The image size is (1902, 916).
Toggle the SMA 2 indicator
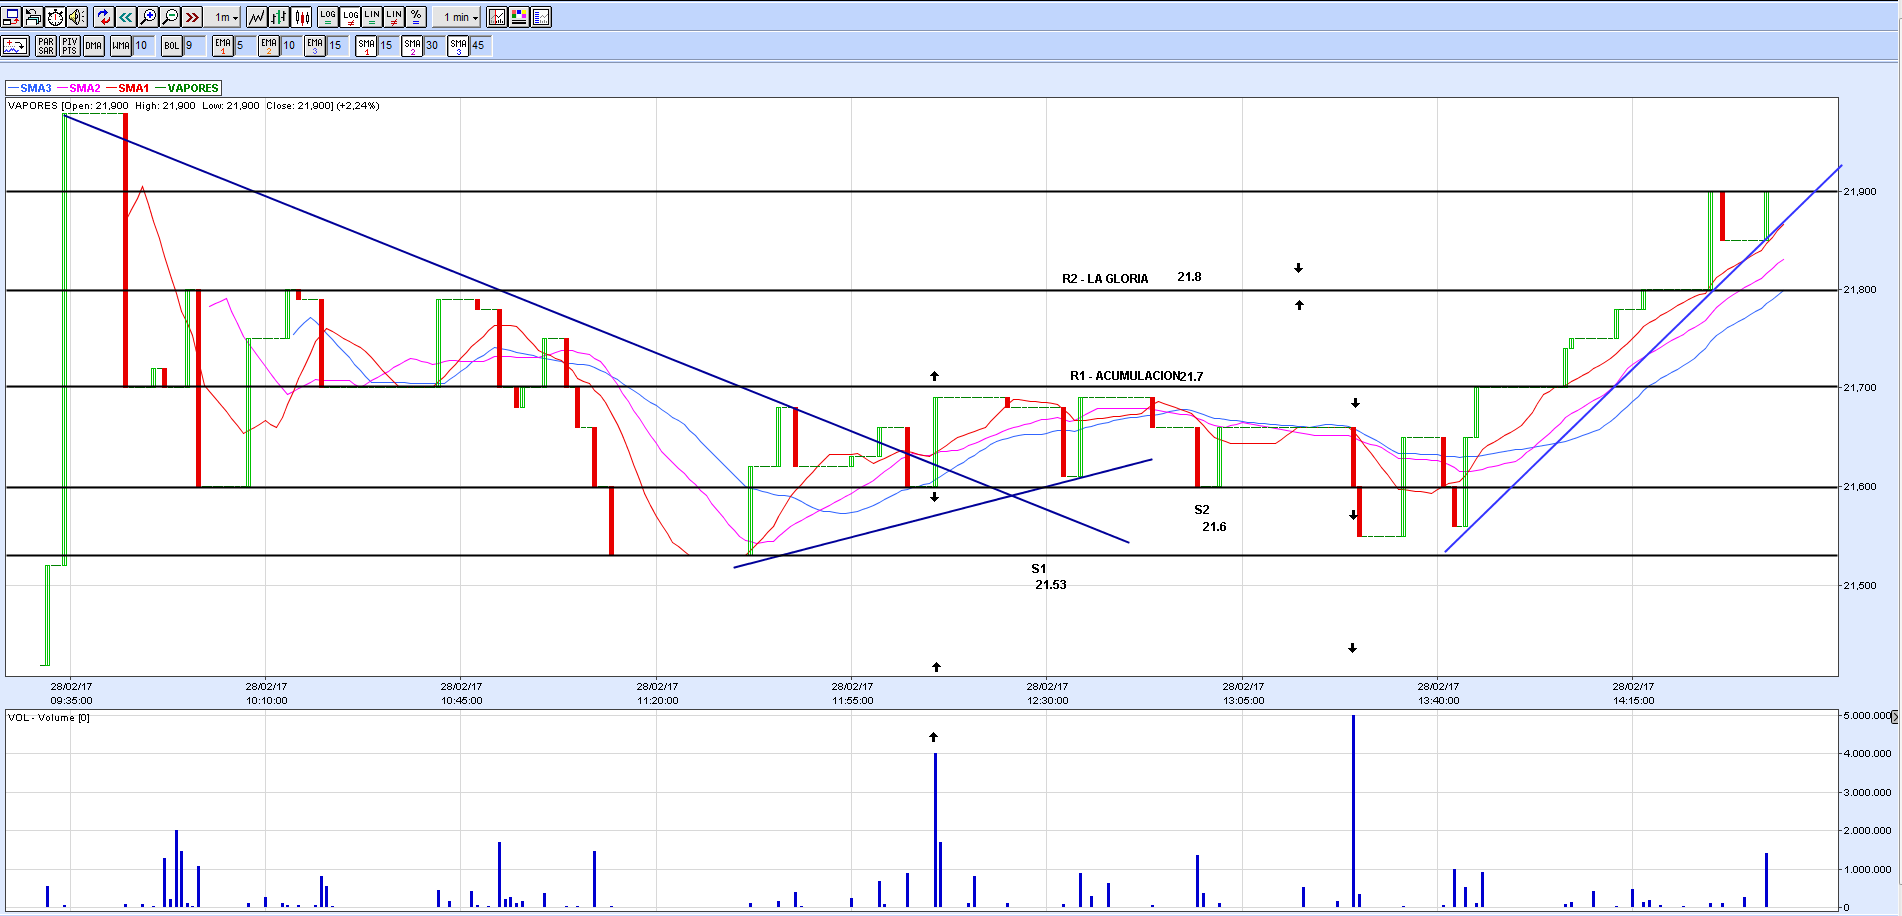[x=413, y=46]
